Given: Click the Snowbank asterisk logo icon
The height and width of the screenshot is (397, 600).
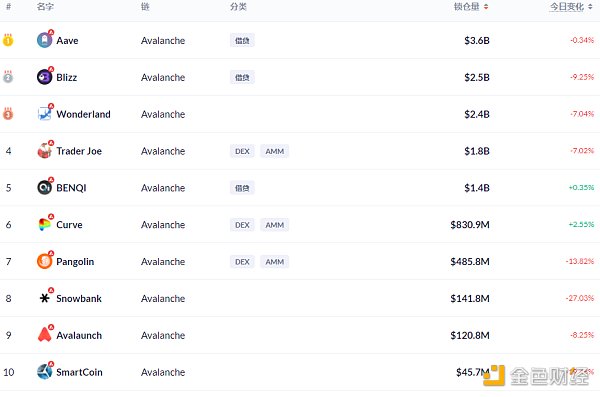Looking at the screenshot, I should tap(44, 298).
